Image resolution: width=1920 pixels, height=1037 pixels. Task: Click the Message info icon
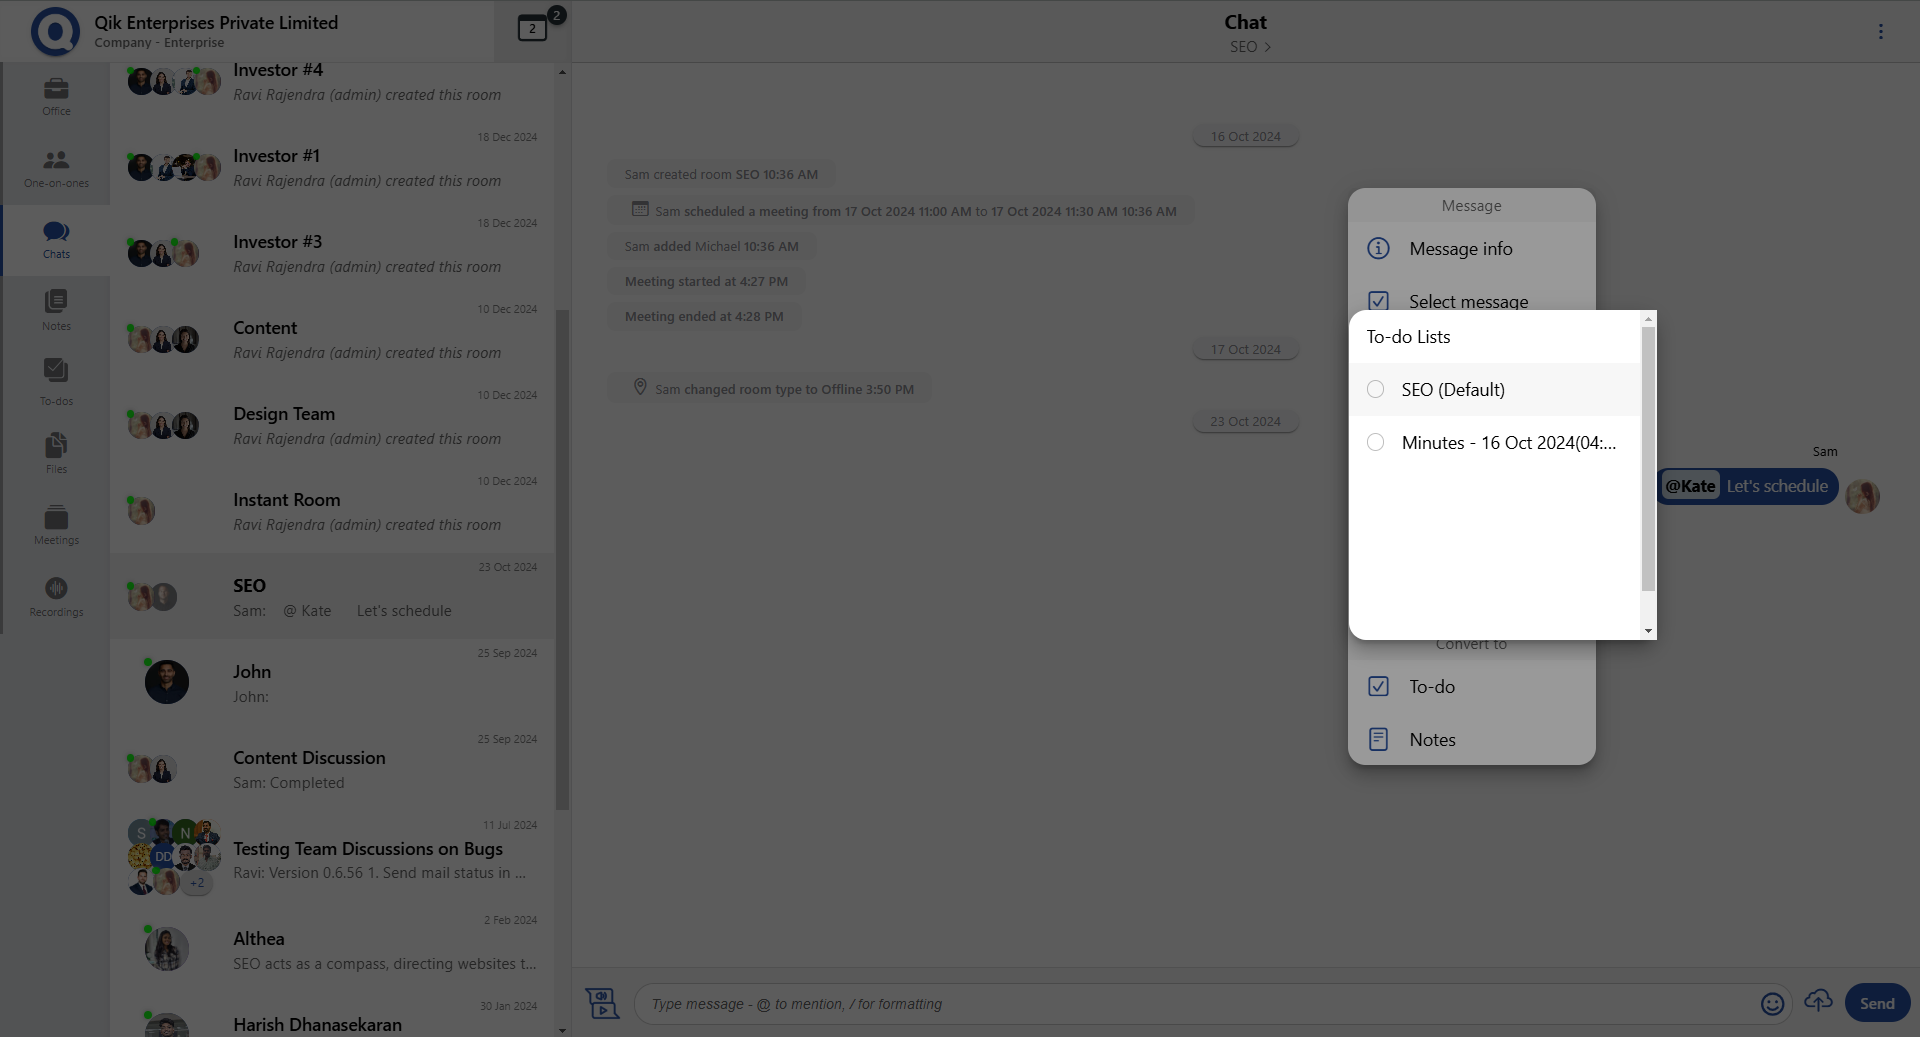[x=1378, y=248]
